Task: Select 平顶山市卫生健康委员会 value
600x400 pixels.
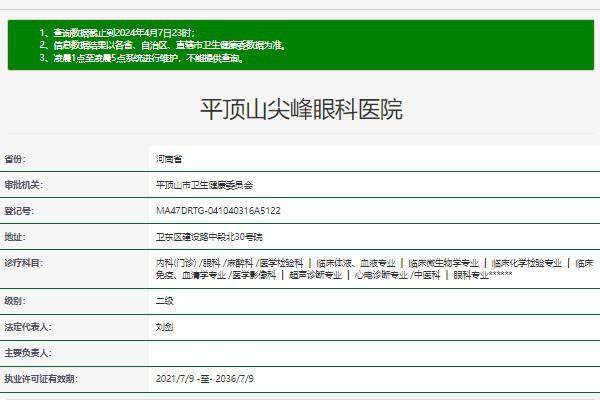Action: [x=204, y=185]
